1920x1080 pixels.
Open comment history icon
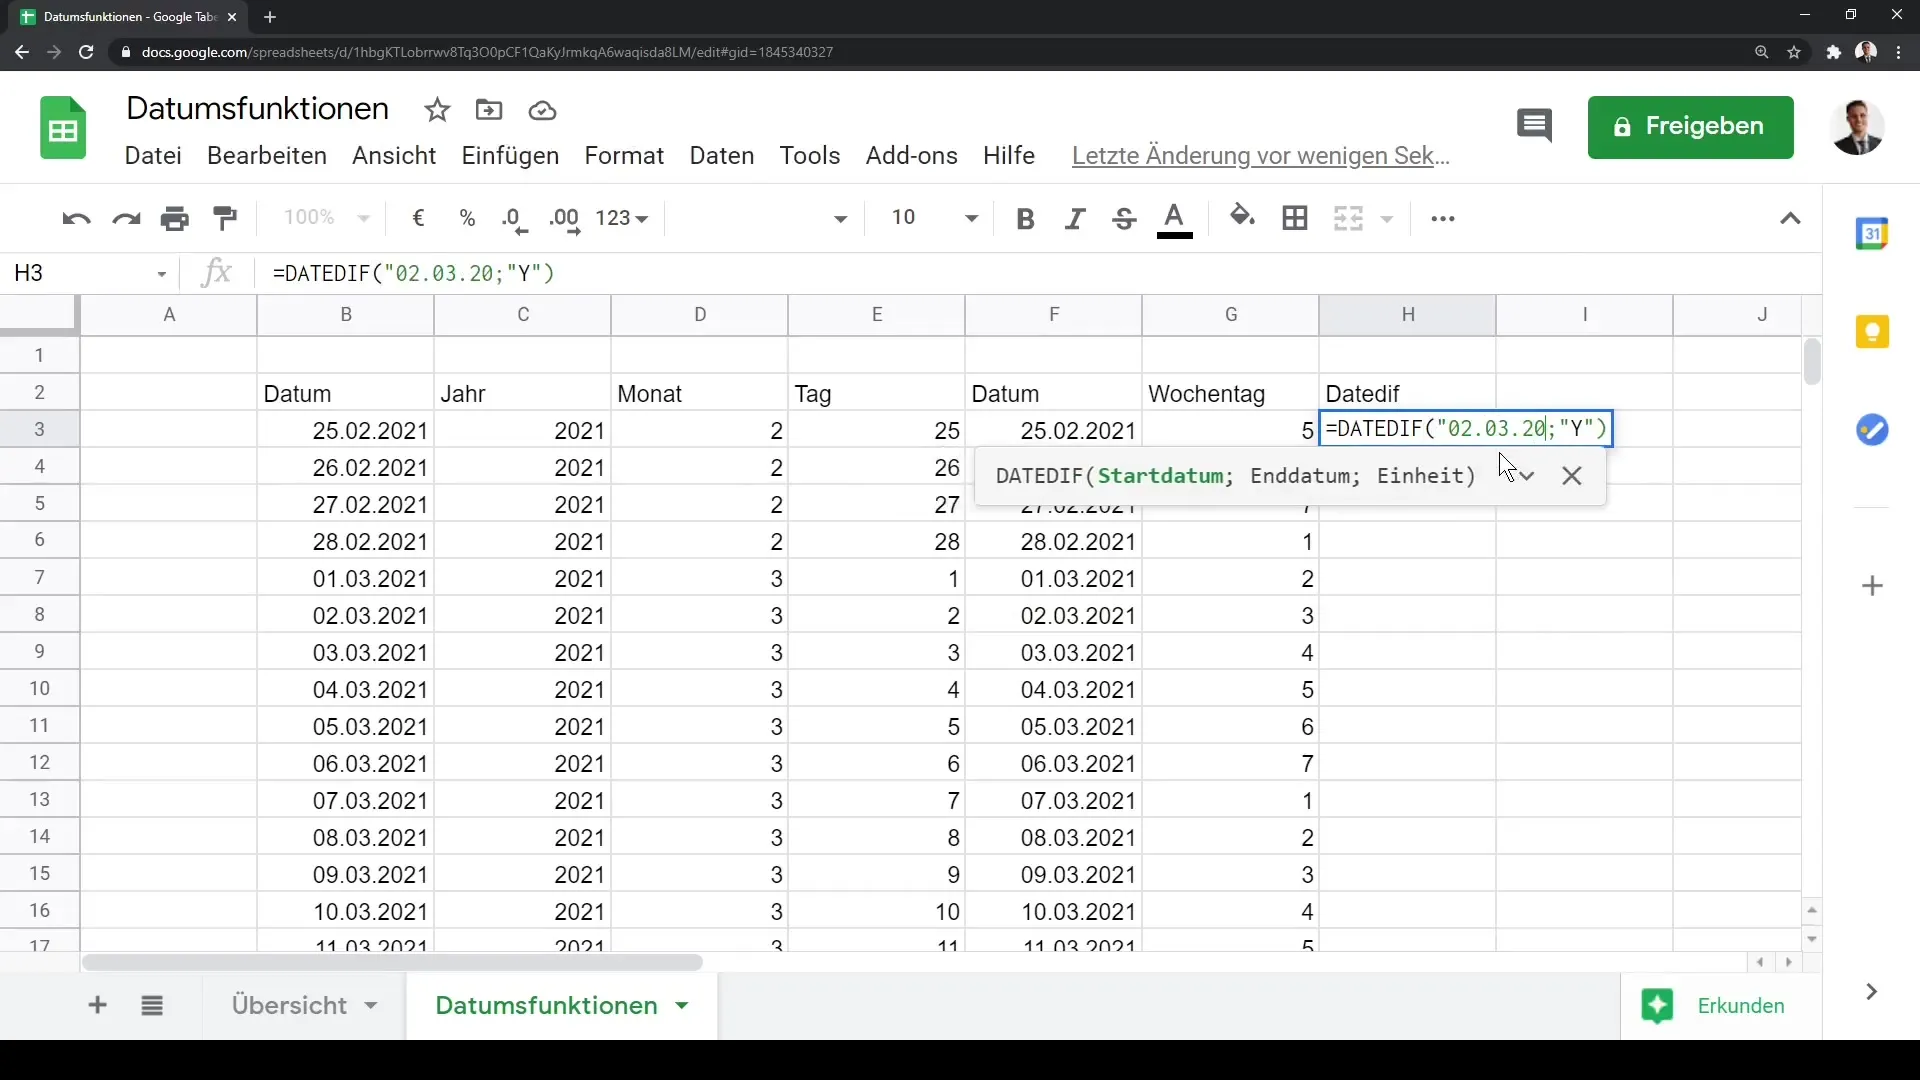coord(1534,126)
